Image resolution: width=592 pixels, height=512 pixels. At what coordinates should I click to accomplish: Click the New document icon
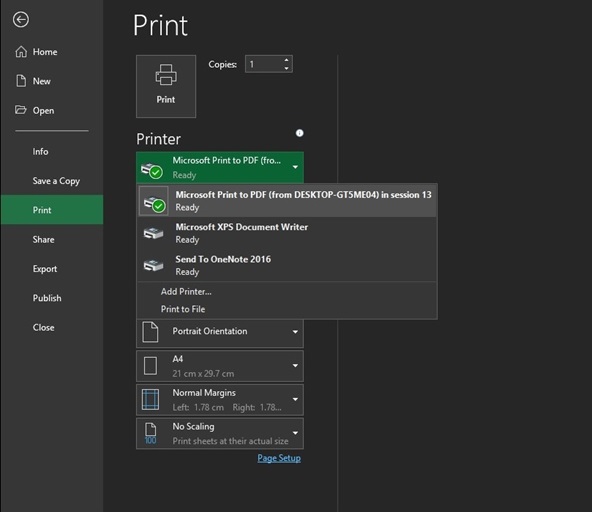21,81
